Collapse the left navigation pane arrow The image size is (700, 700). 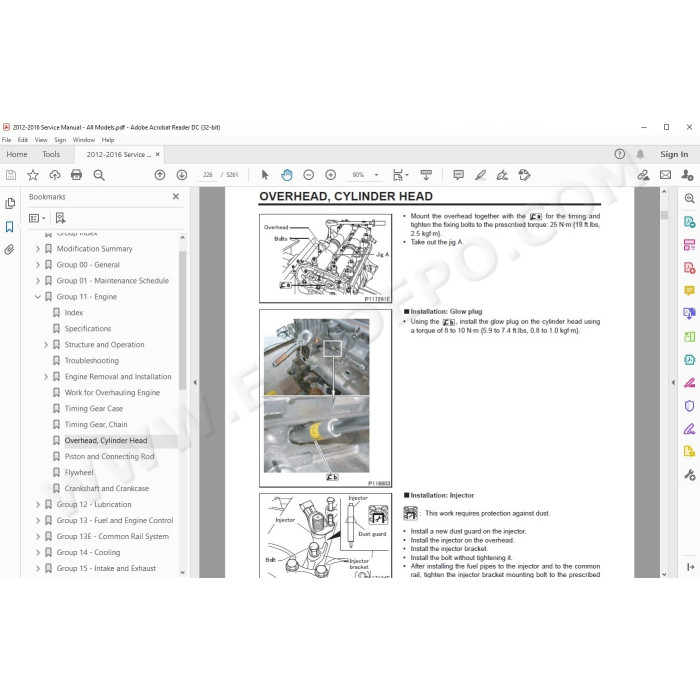point(195,383)
